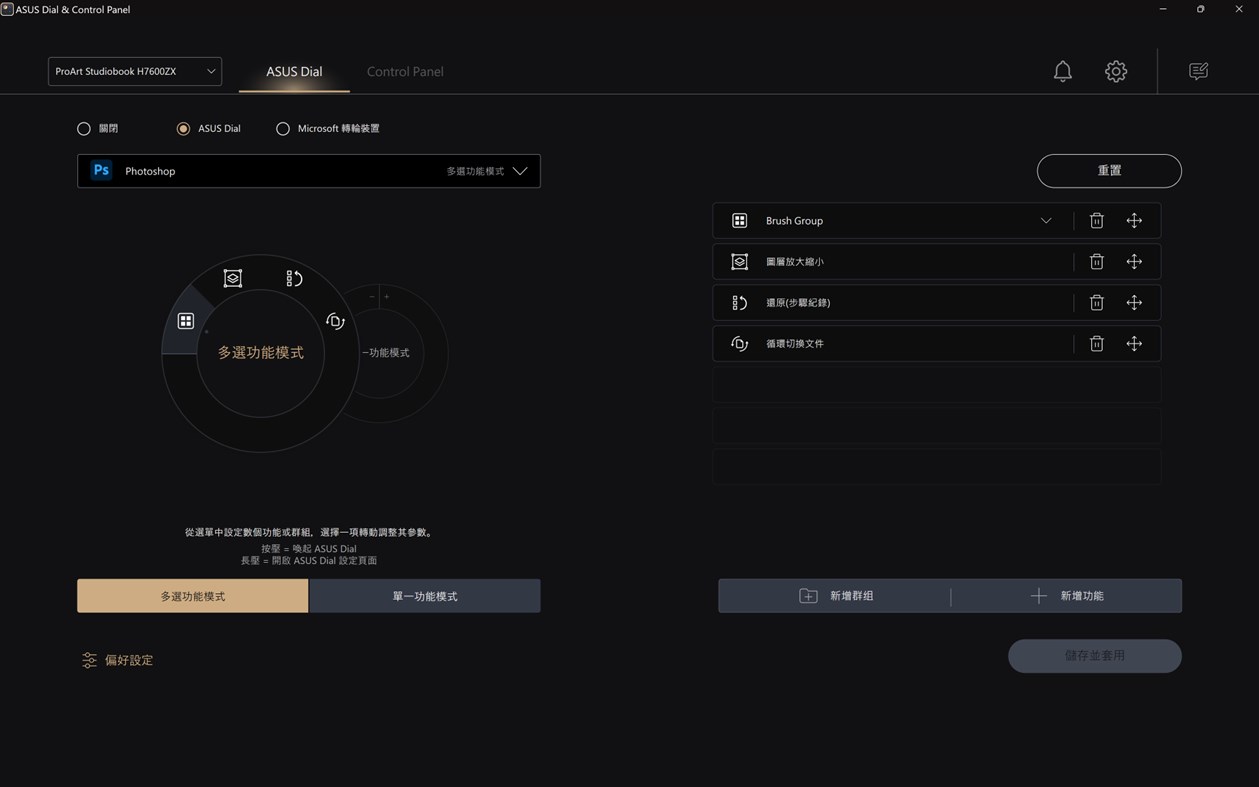This screenshot has width=1259, height=787.
Task: Collapse the Brush Group entry with its chevron
Action: point(1046,220)
